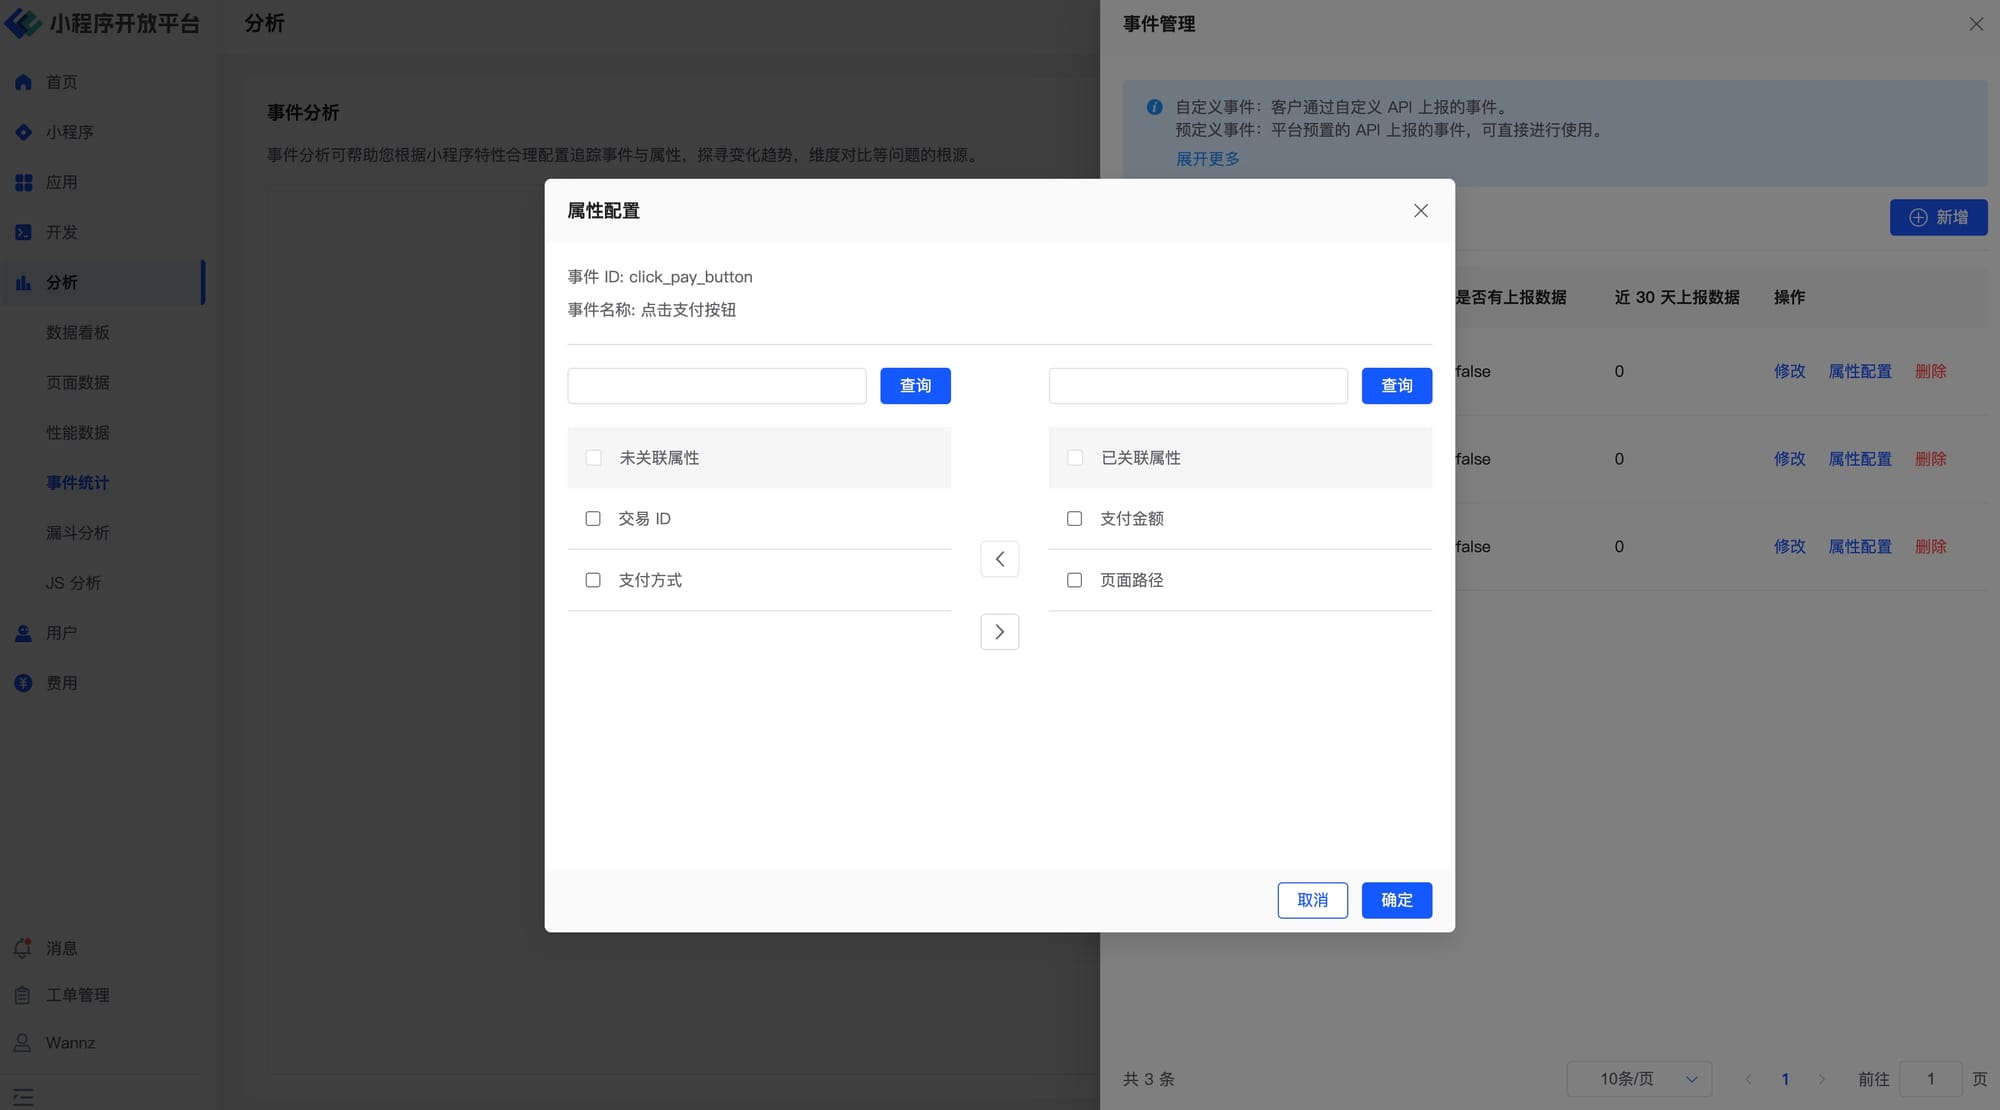Open 应用 grid icon in sidebar
2000x1110 pixels.
tap(23, 182)
